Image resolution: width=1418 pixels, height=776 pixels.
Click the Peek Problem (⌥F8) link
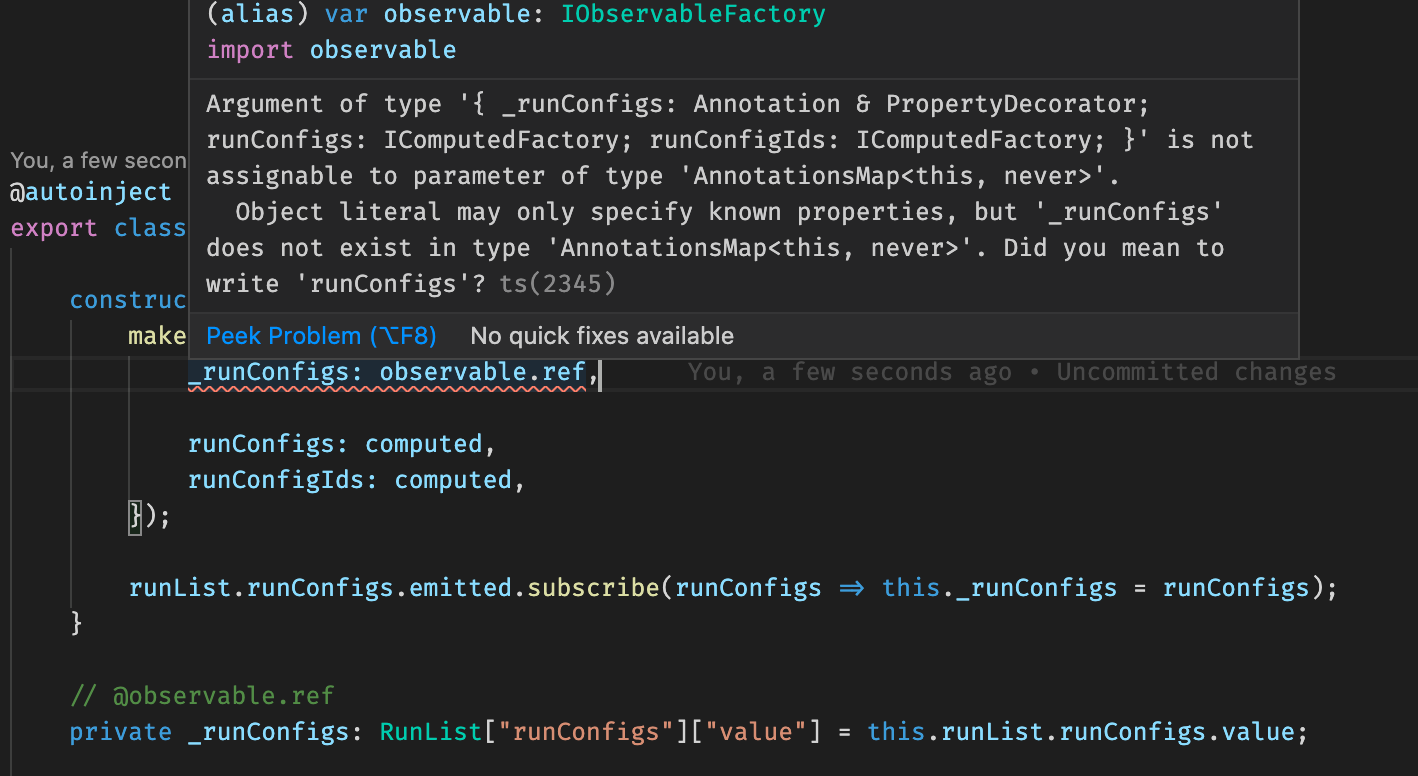click(x=321, y=336)
